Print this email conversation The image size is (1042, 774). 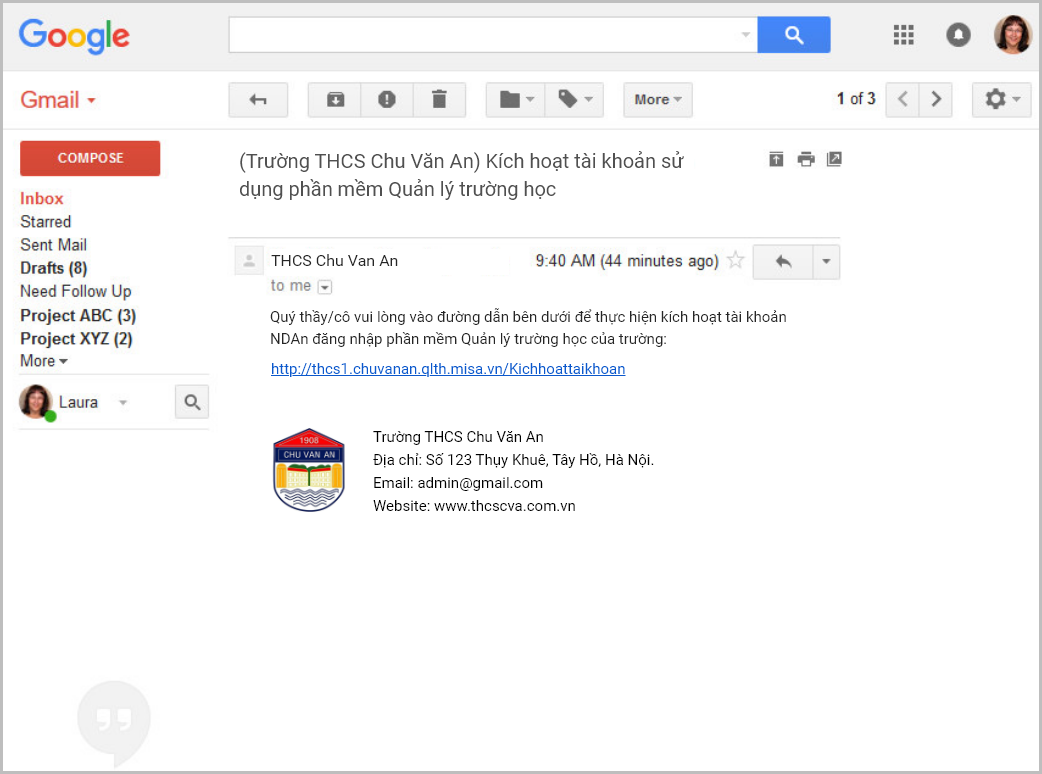(x=805, y=159)
